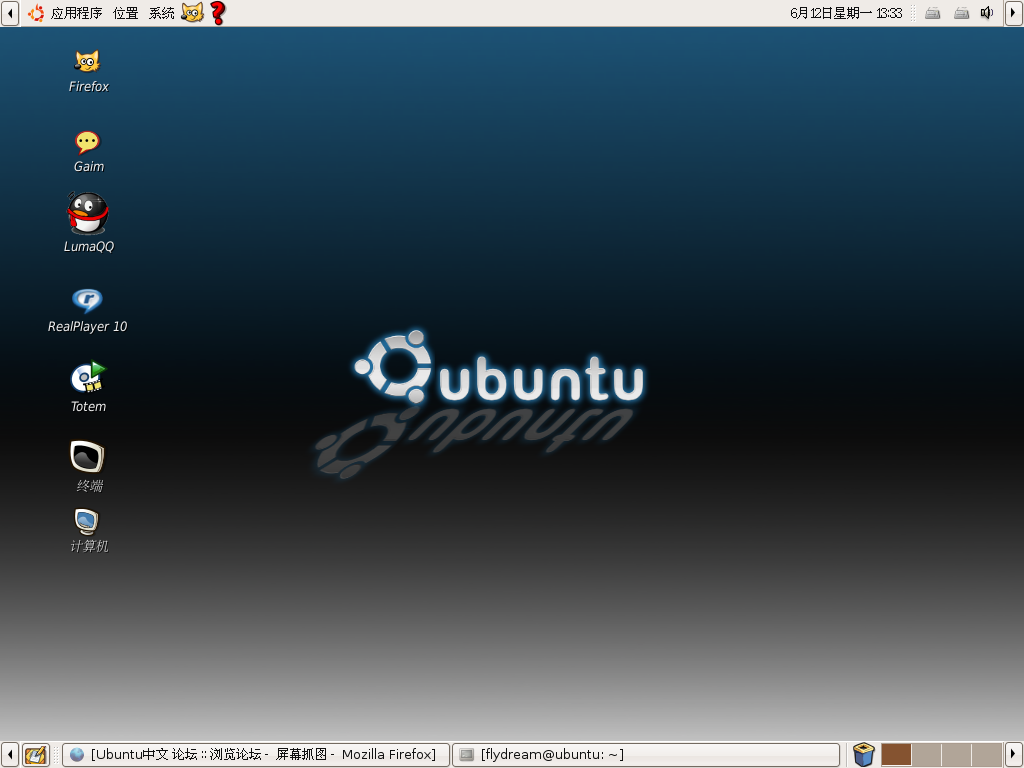Open the volume control speaker icon

point(987,12)
